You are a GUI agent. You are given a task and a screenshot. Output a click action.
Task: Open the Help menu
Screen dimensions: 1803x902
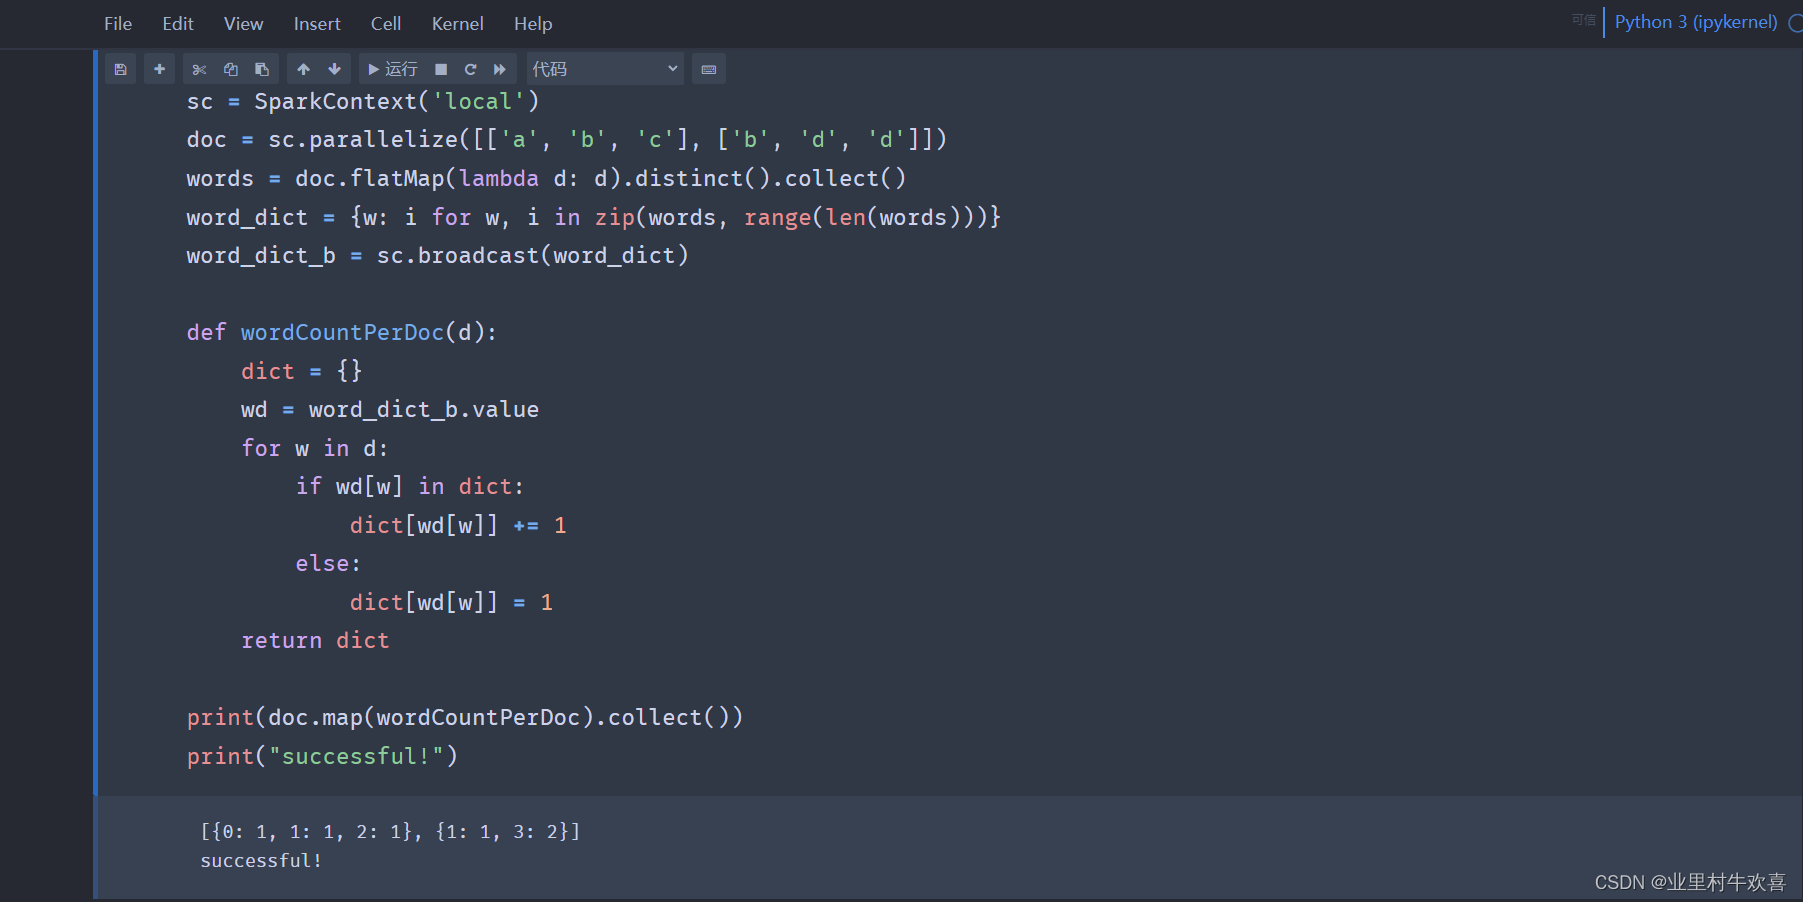pos(533,24)
